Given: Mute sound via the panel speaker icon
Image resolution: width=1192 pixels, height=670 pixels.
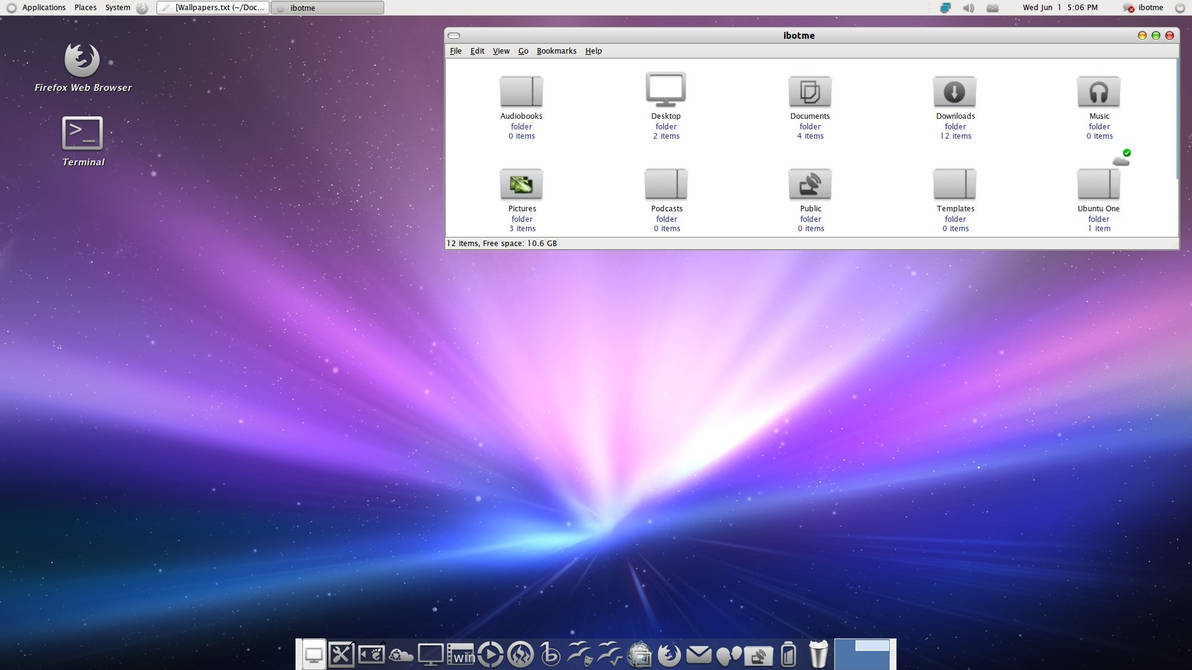Looking at the screenshot, I should pos(968,7).
